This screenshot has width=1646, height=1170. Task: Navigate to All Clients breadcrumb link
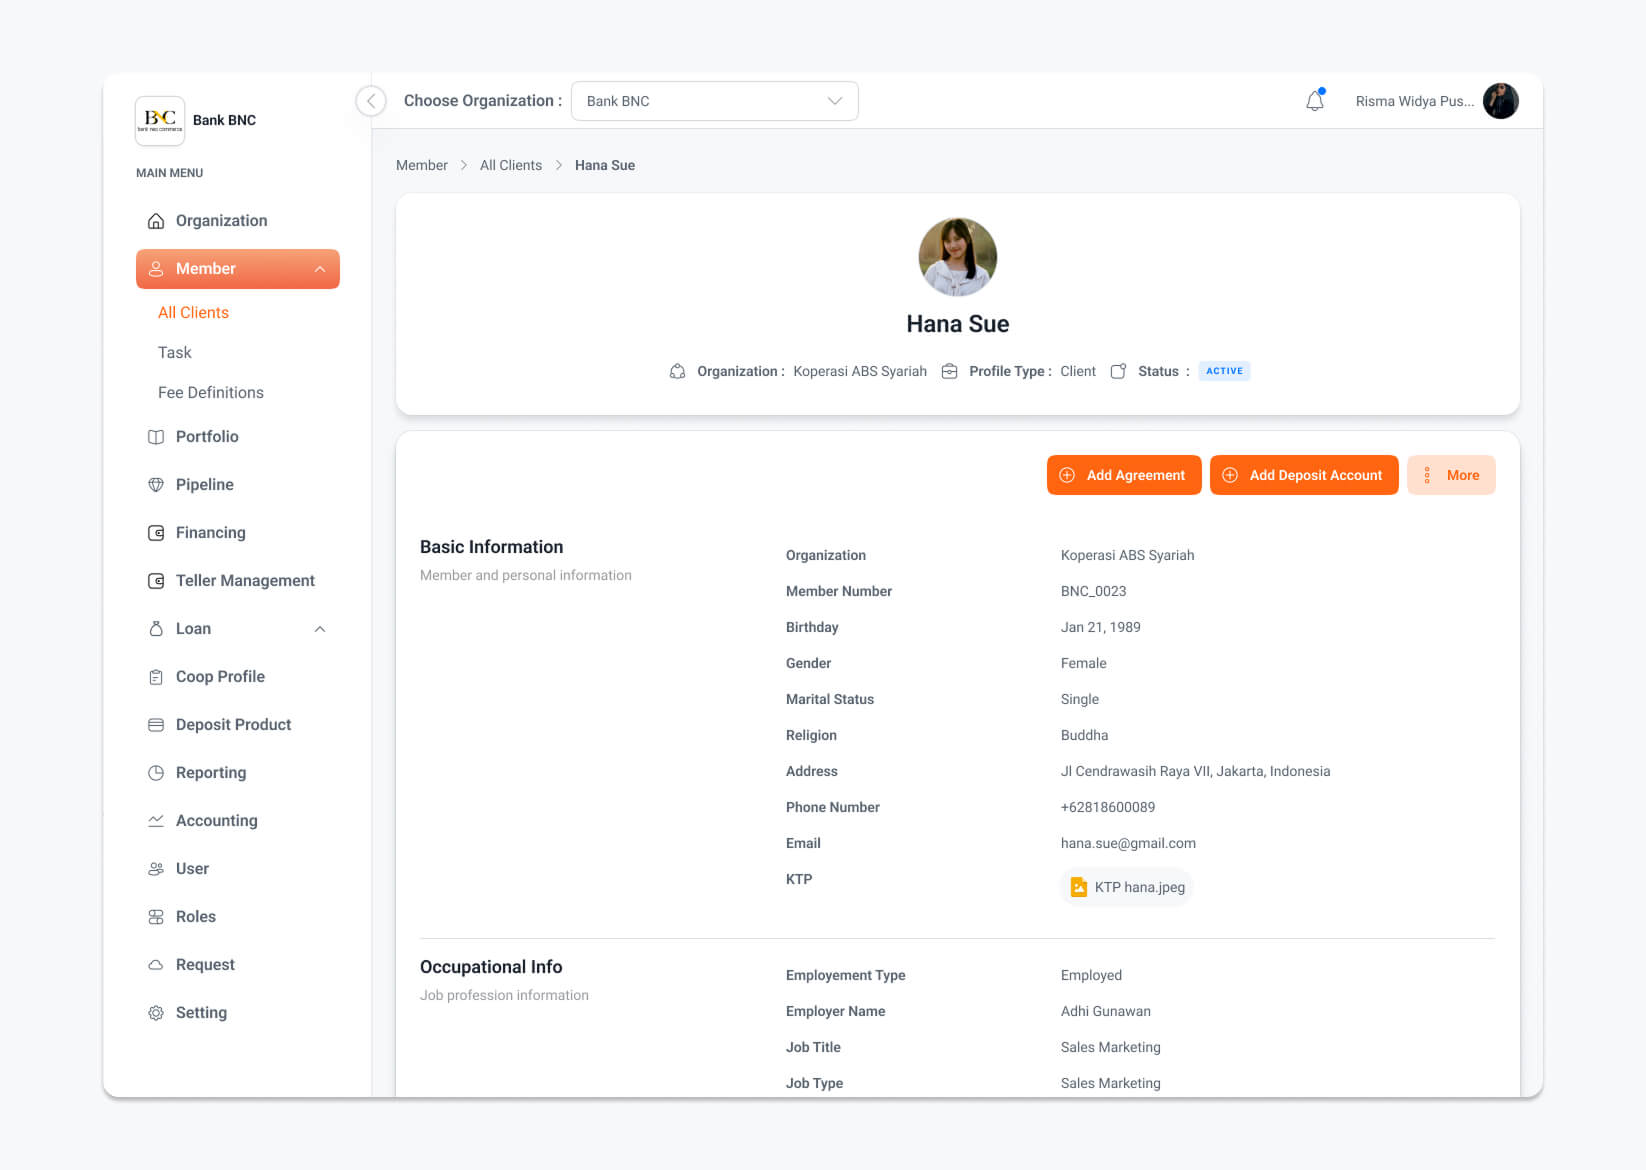click(x=510, y=165)
